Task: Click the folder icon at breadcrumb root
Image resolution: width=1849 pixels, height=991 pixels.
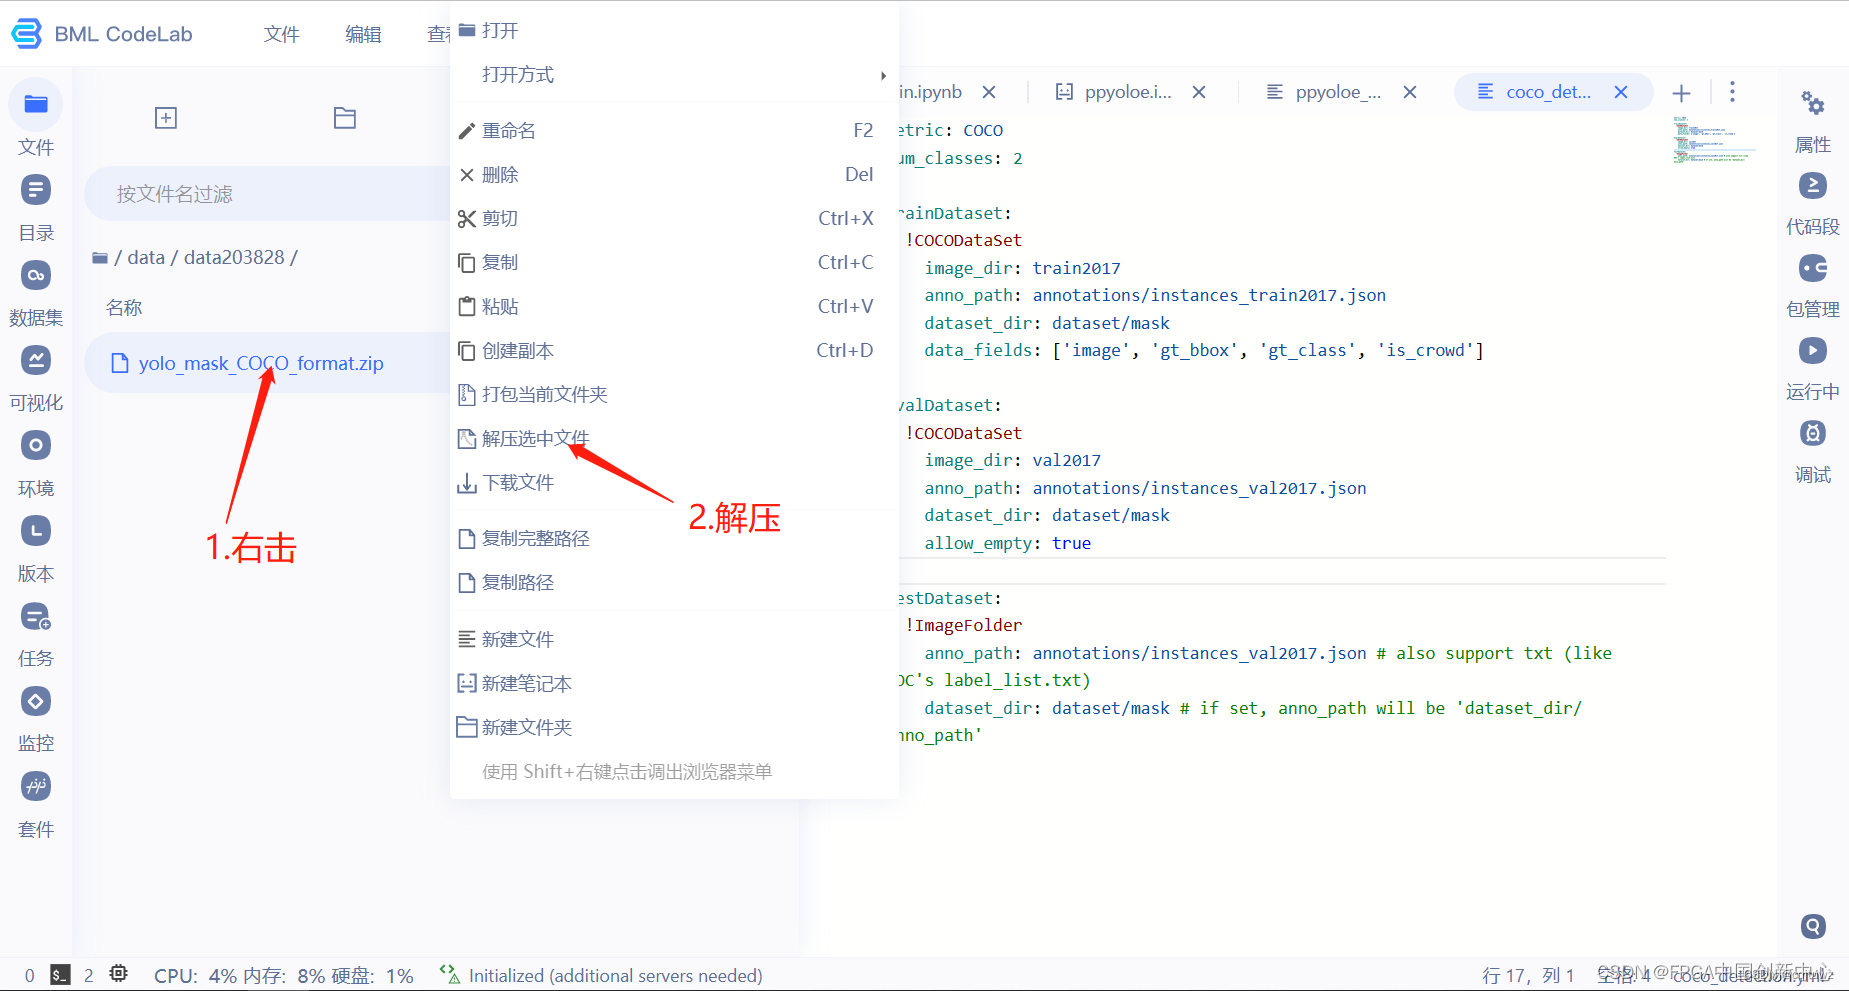Action: pos(100,258)
